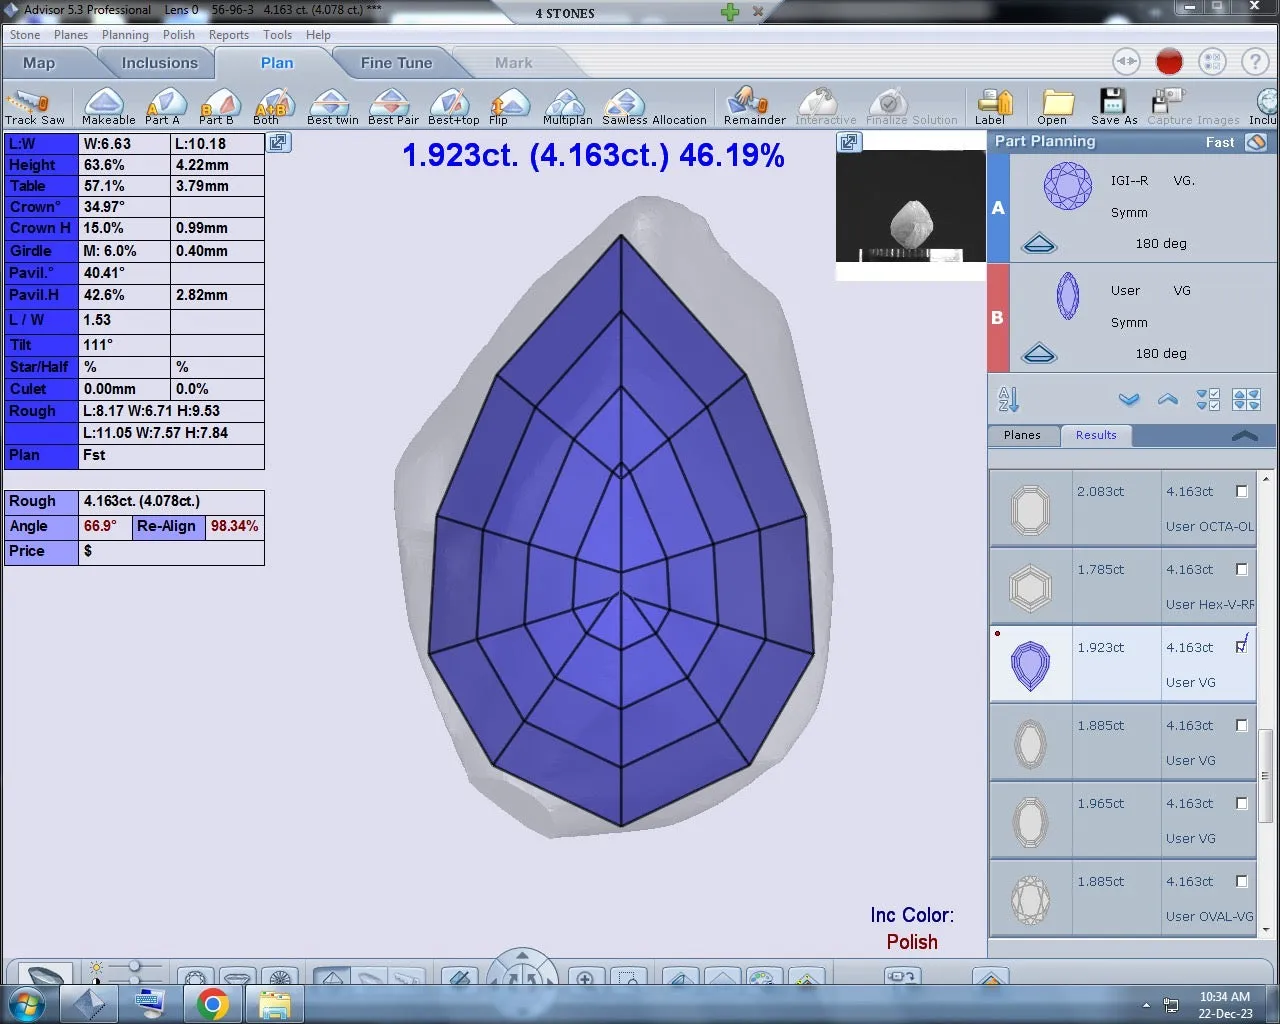This screenshot has width=1280, height=1024.
Task: Pop out the rough stone camera preview
Action: 849,142
